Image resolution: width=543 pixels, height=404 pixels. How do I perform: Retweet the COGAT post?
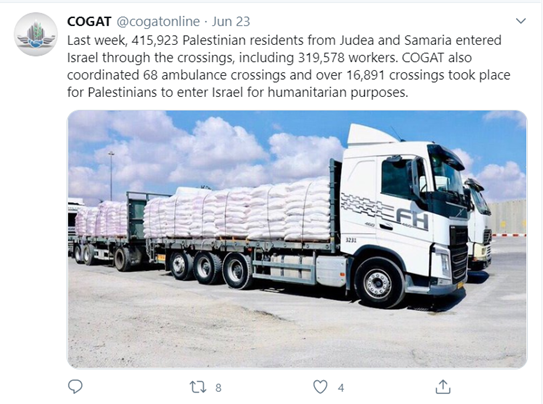(198, 387)
